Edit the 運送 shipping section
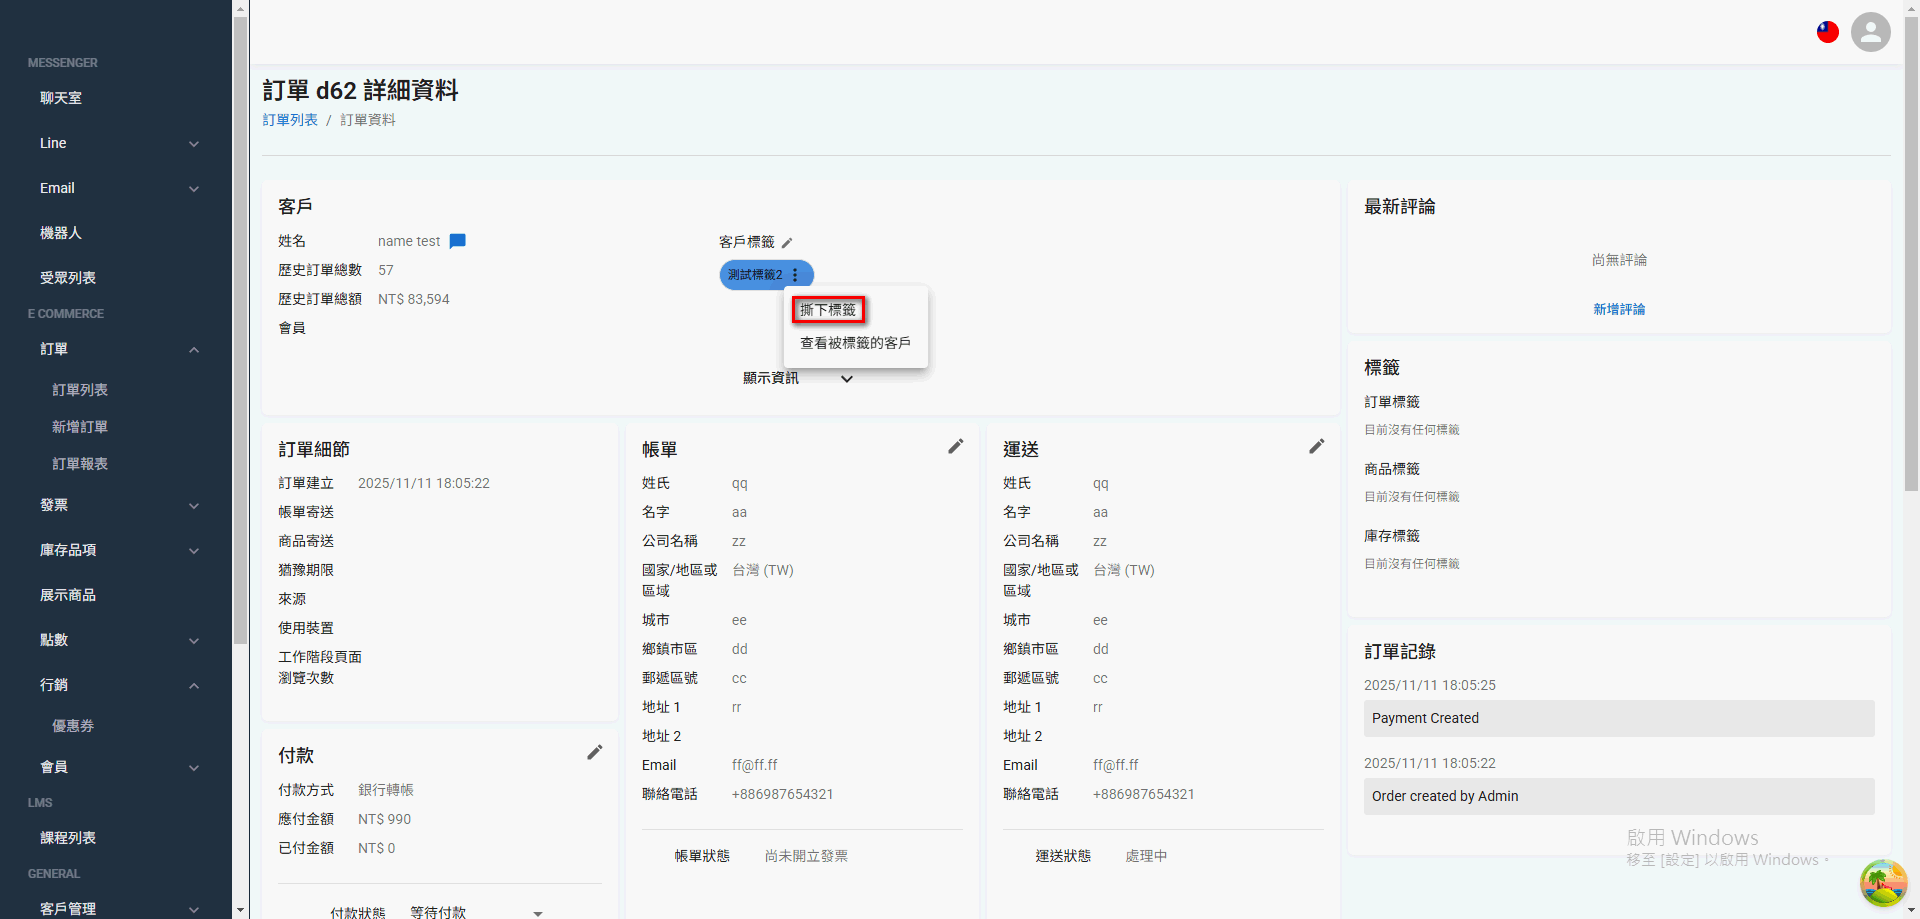Image resolution: width=1920 pixels, height=919 pixels. tap(1317, 446)
